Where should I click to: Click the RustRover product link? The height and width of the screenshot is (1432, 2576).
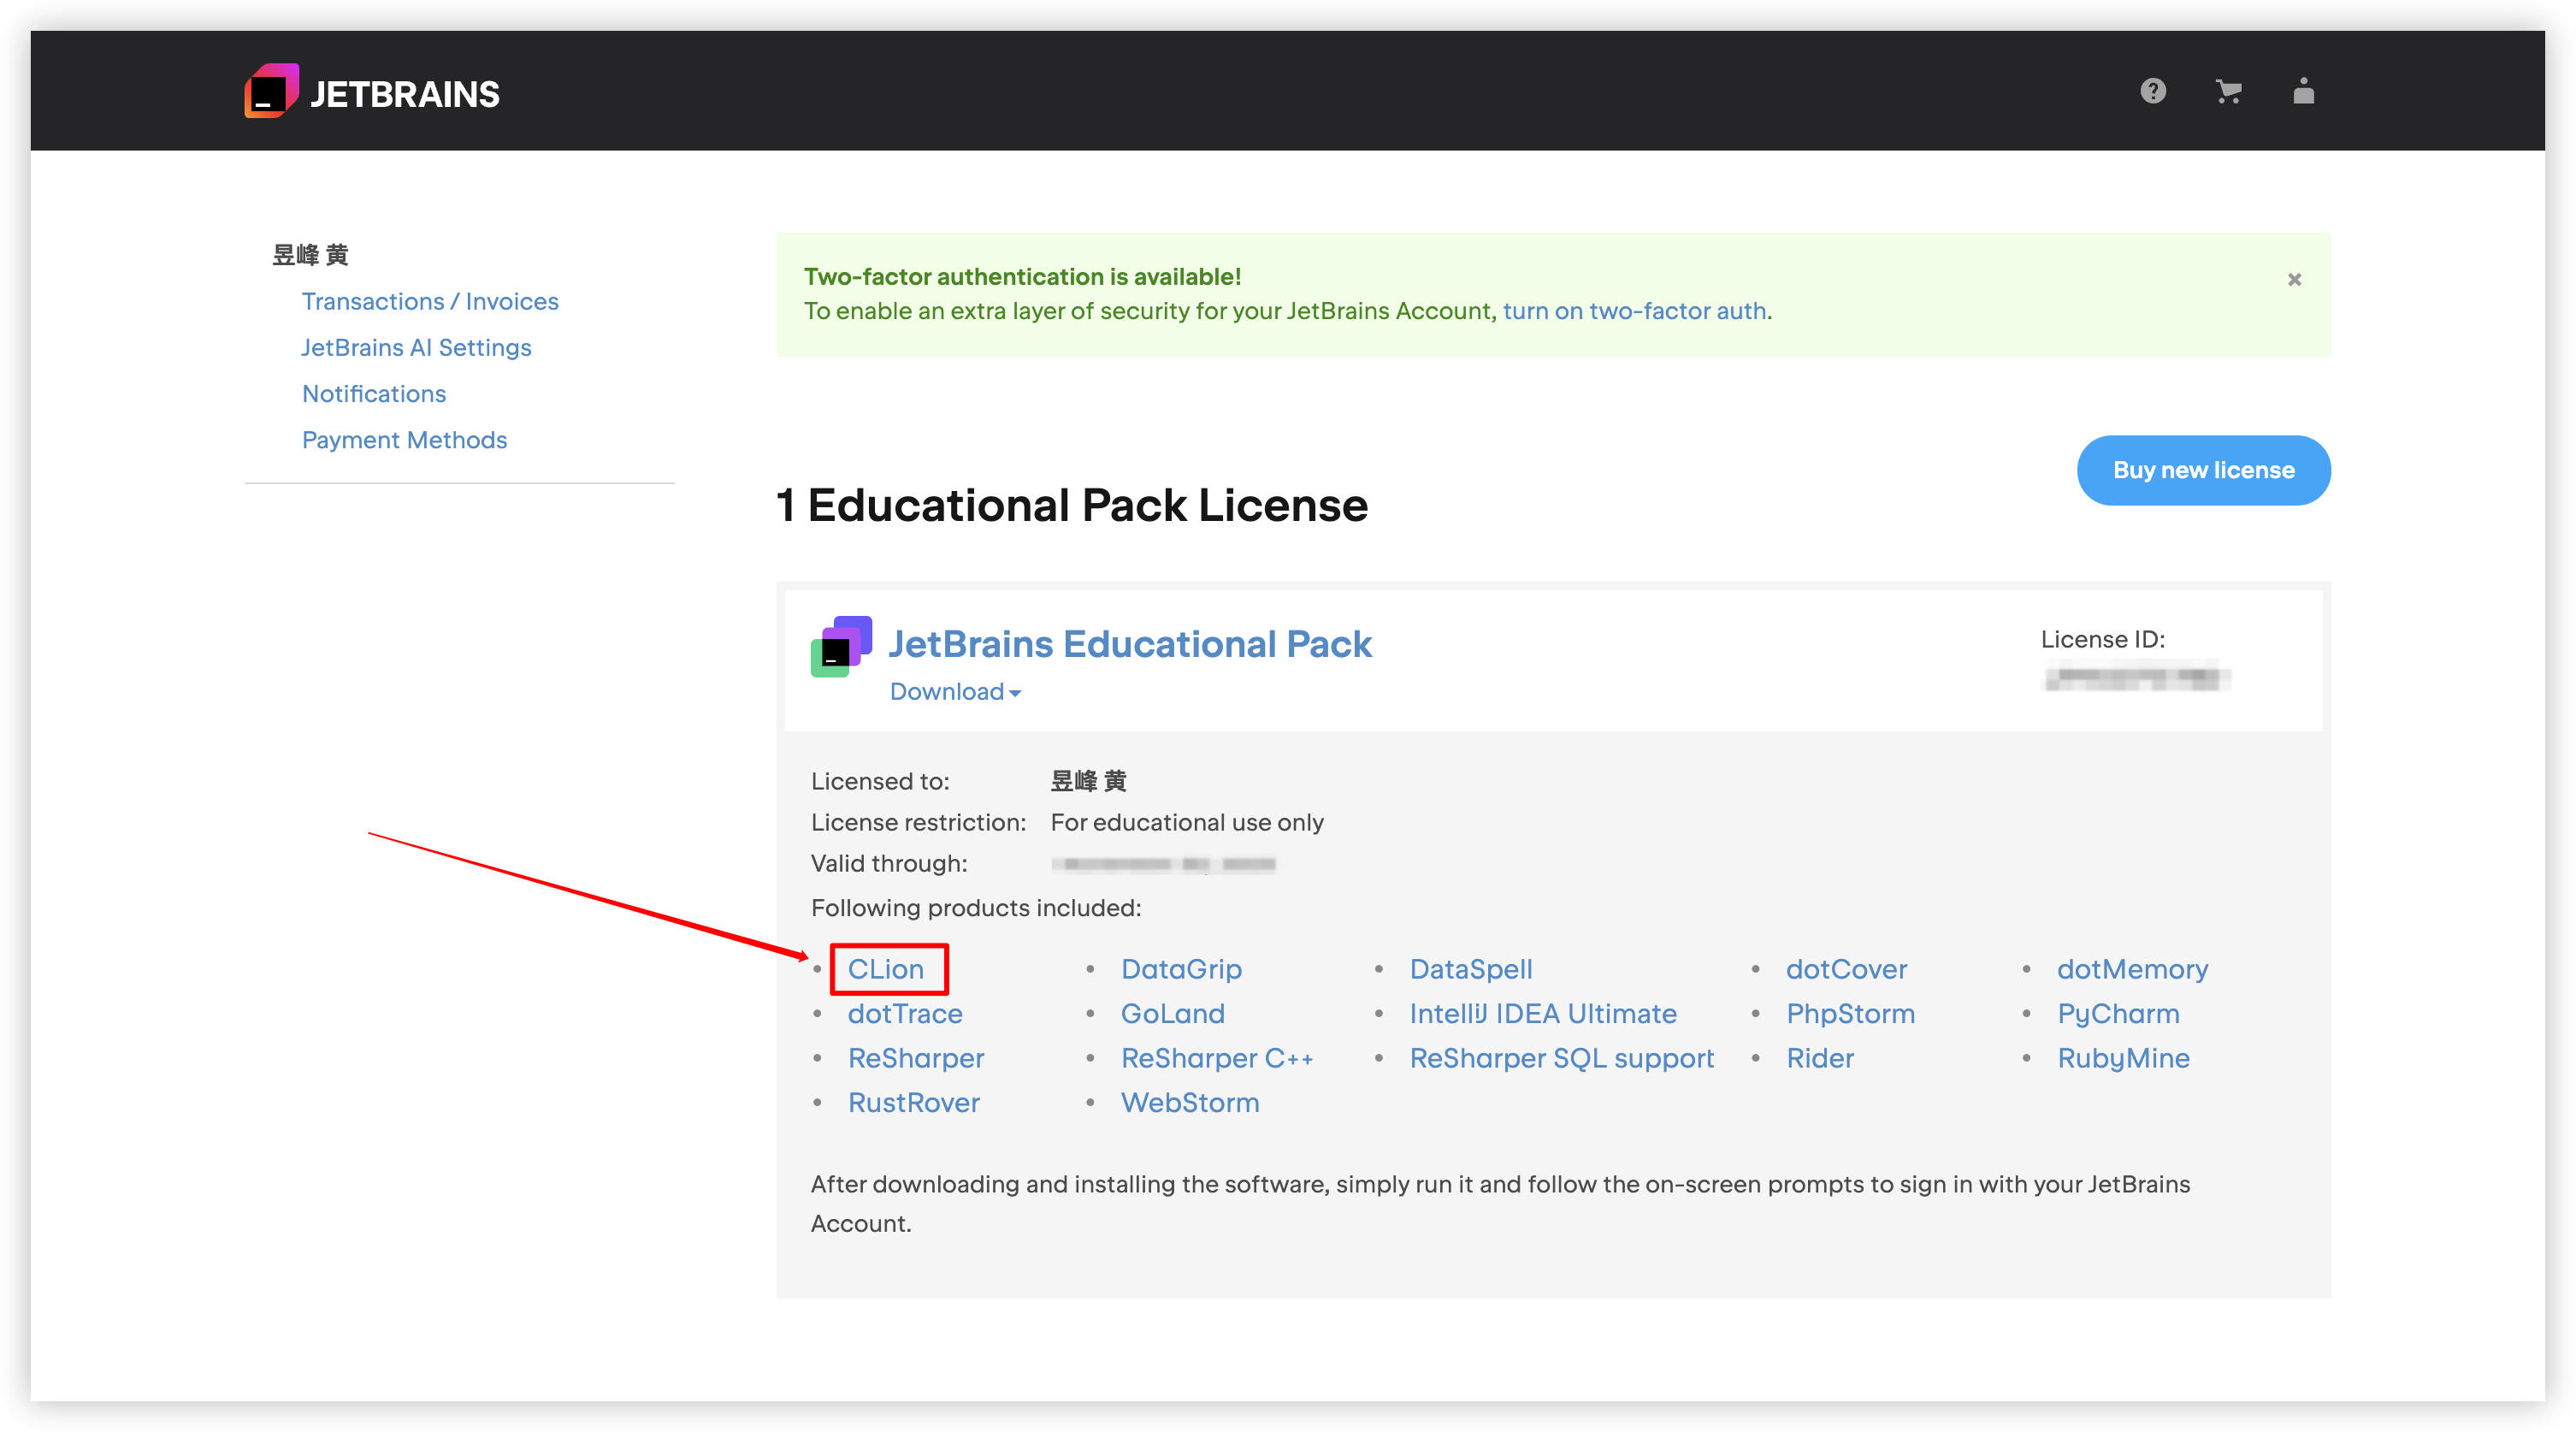tap(913, 1102)
